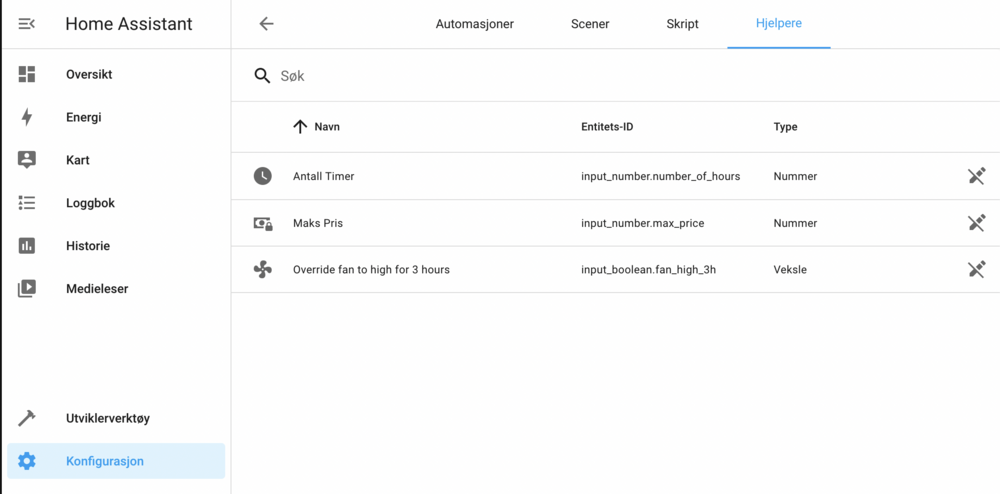Sort by Entitets-ID column header
This screenshot has width=1000, height=494.
pos(607,127)
